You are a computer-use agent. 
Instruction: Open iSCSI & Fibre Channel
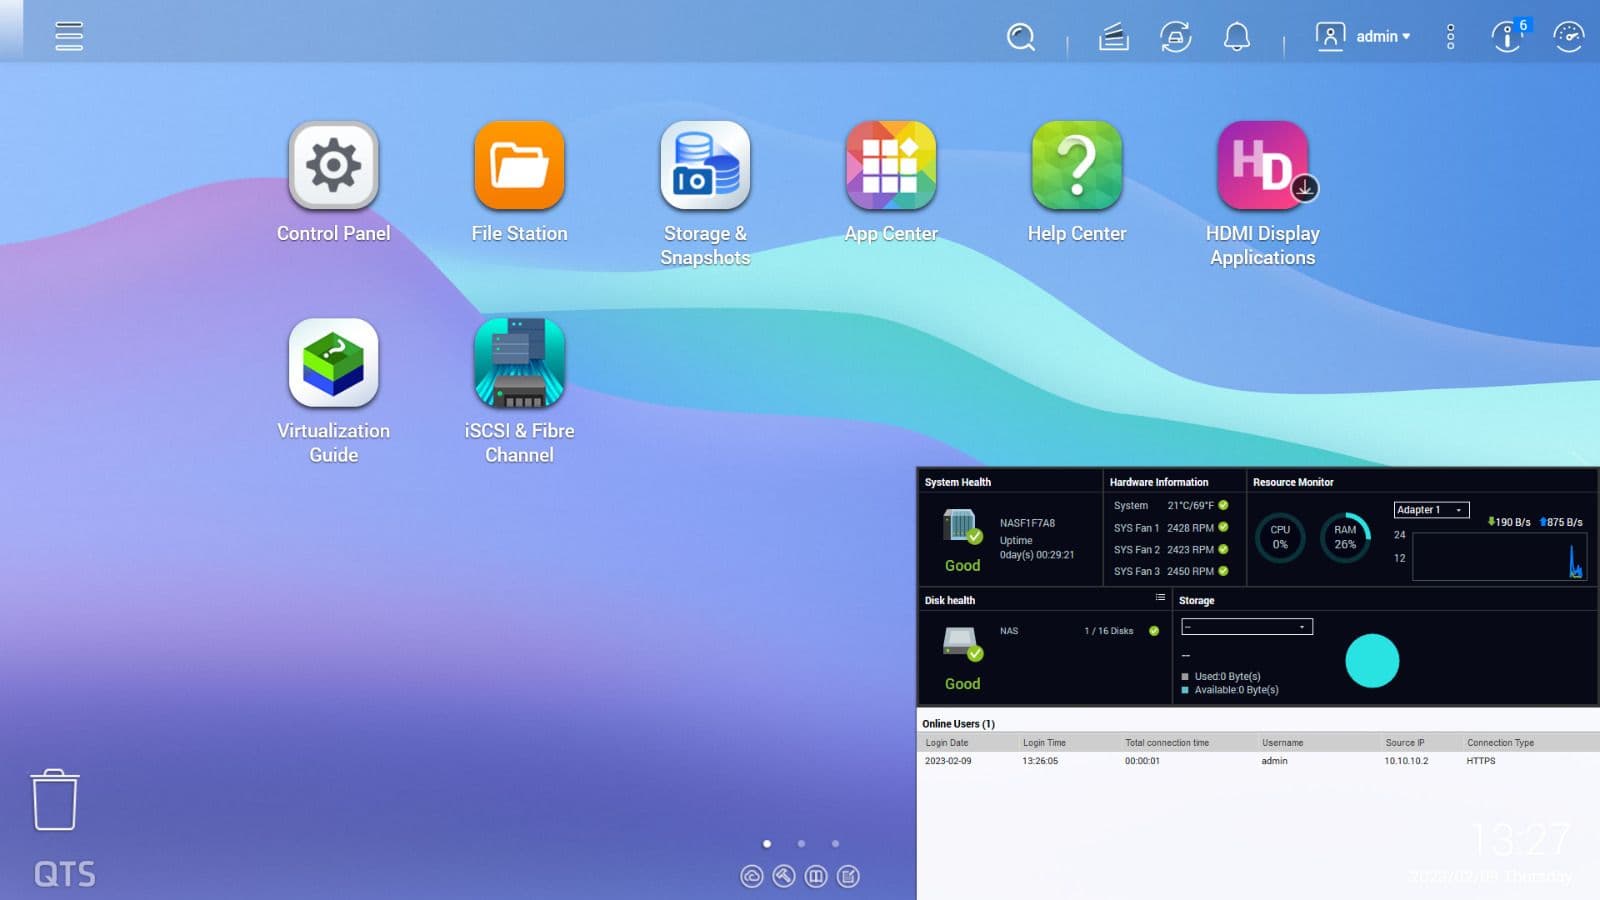(519, 363)
